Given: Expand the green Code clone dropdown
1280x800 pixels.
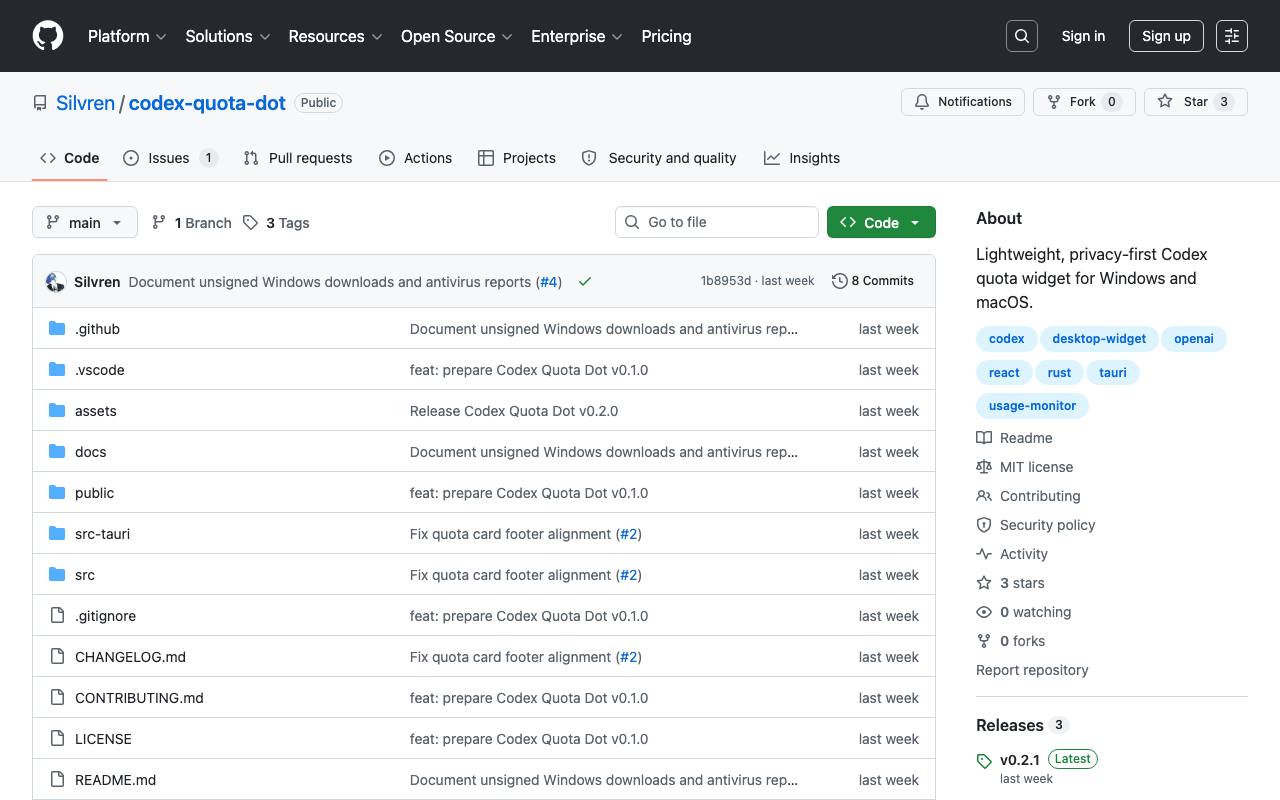Looking at the screenshot, I should (881, 222).
